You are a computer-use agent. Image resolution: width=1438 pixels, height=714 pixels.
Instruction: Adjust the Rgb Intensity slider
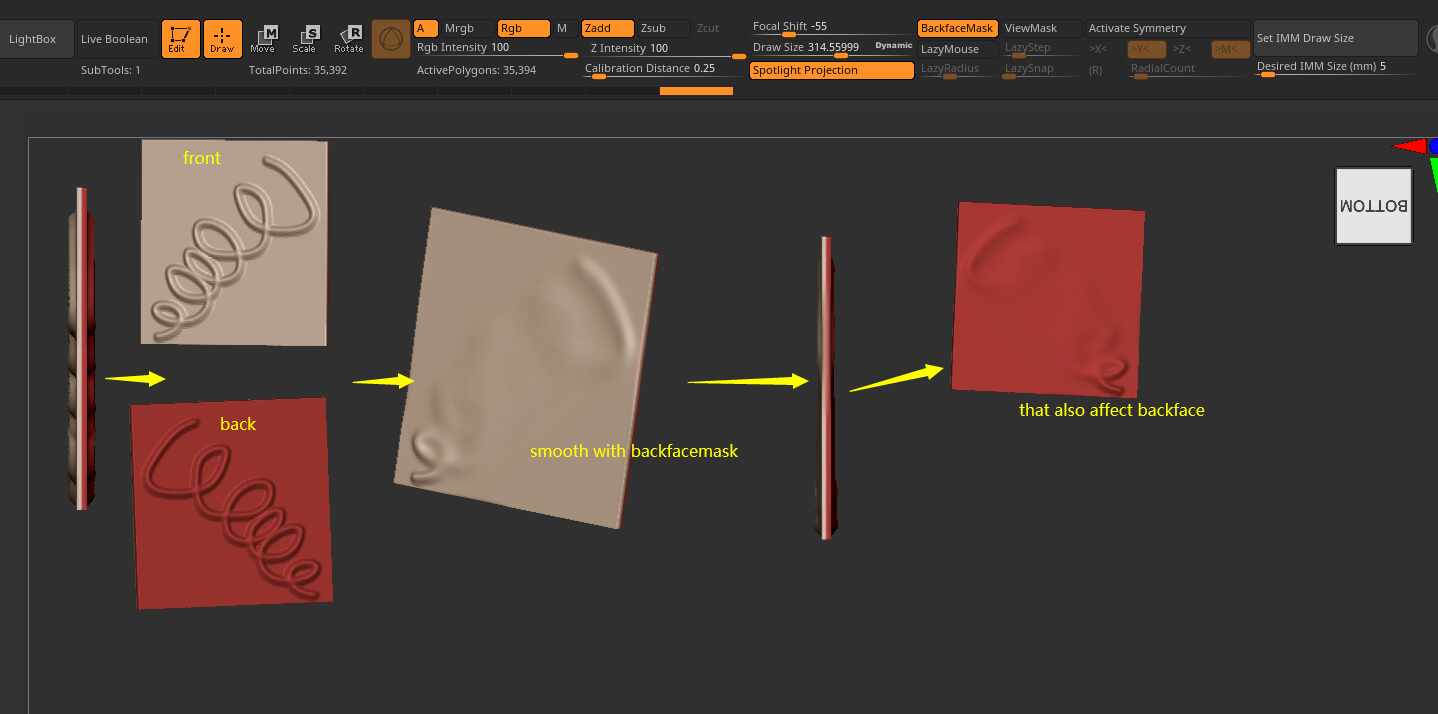[495, 48]
